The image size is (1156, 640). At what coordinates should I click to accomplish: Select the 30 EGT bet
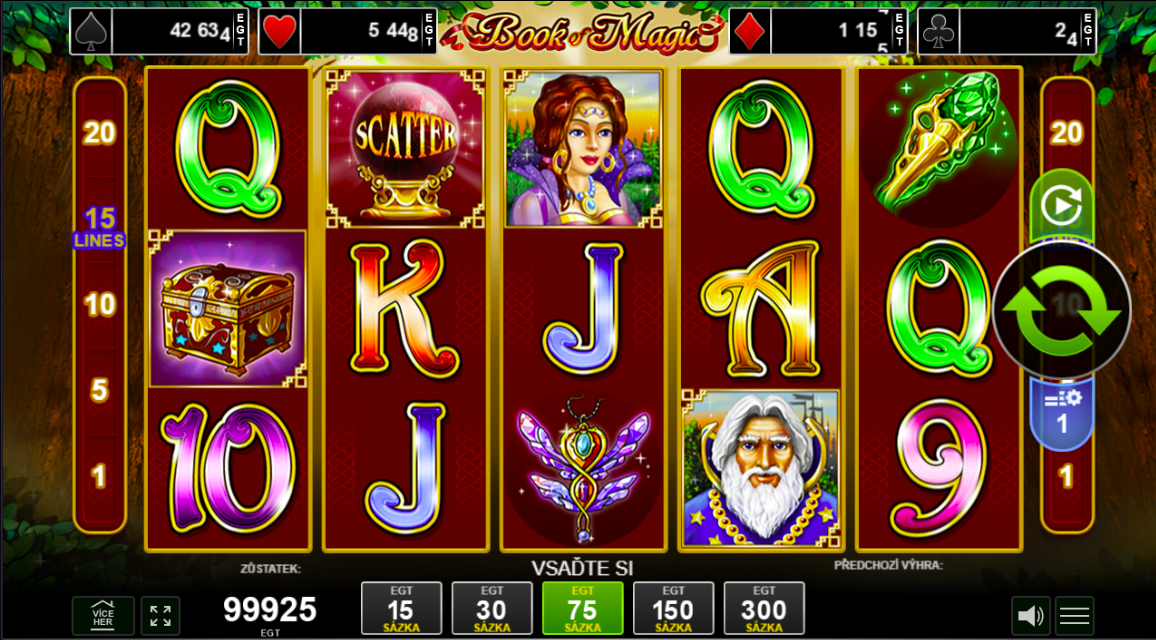pyautogui.click(x=492, y=608)
